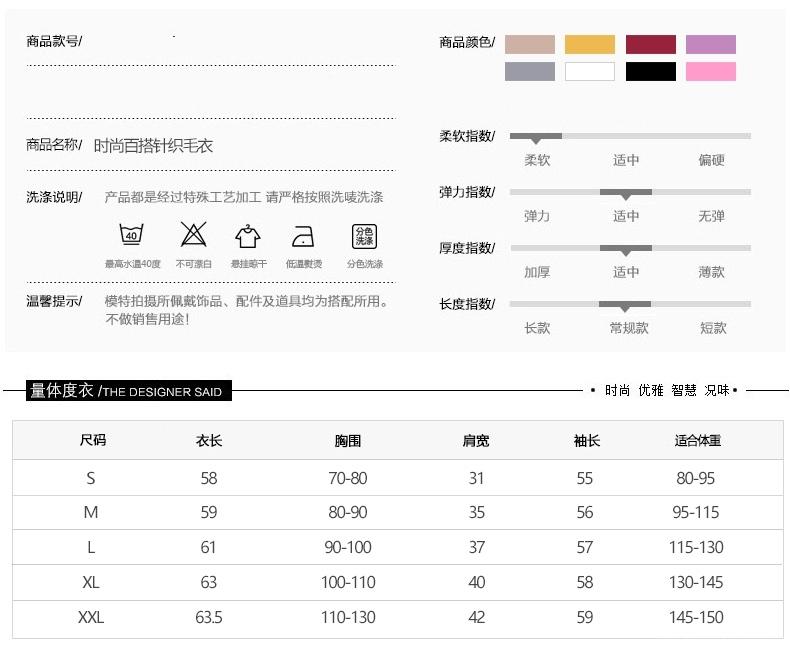
Task: Select the yellow color swatch
Action: click(x=590, y=44)
